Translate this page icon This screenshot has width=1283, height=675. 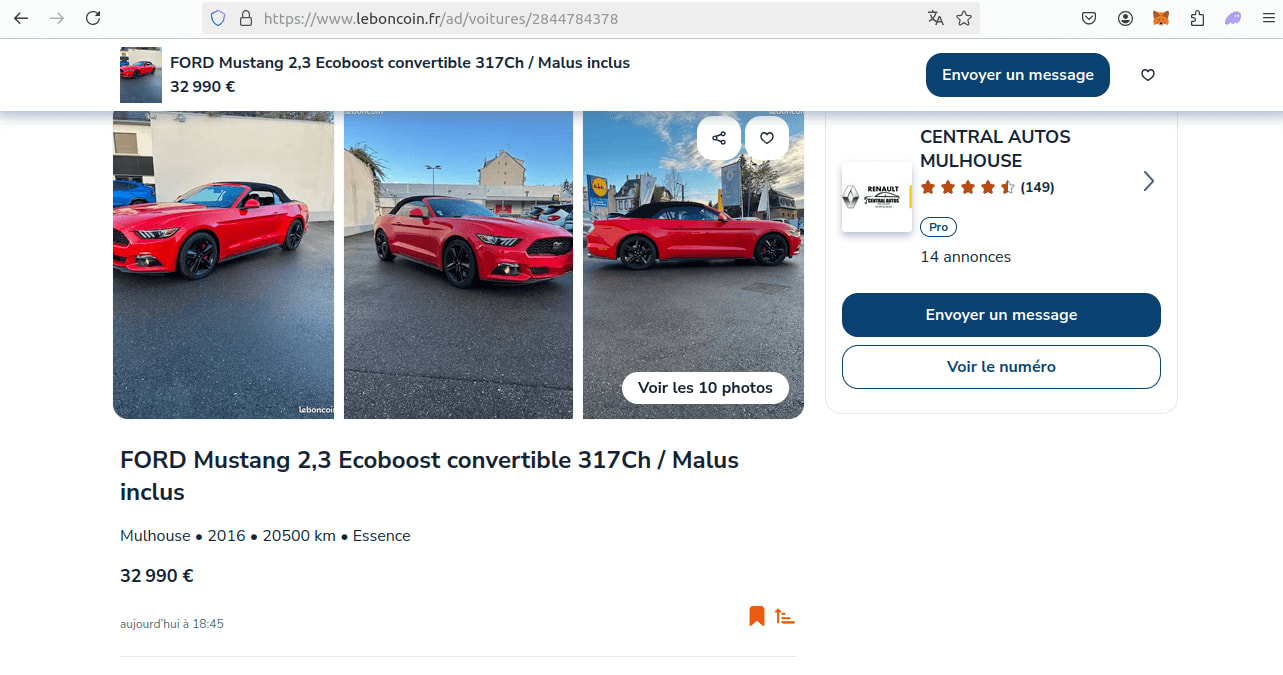tap(935, 18)
